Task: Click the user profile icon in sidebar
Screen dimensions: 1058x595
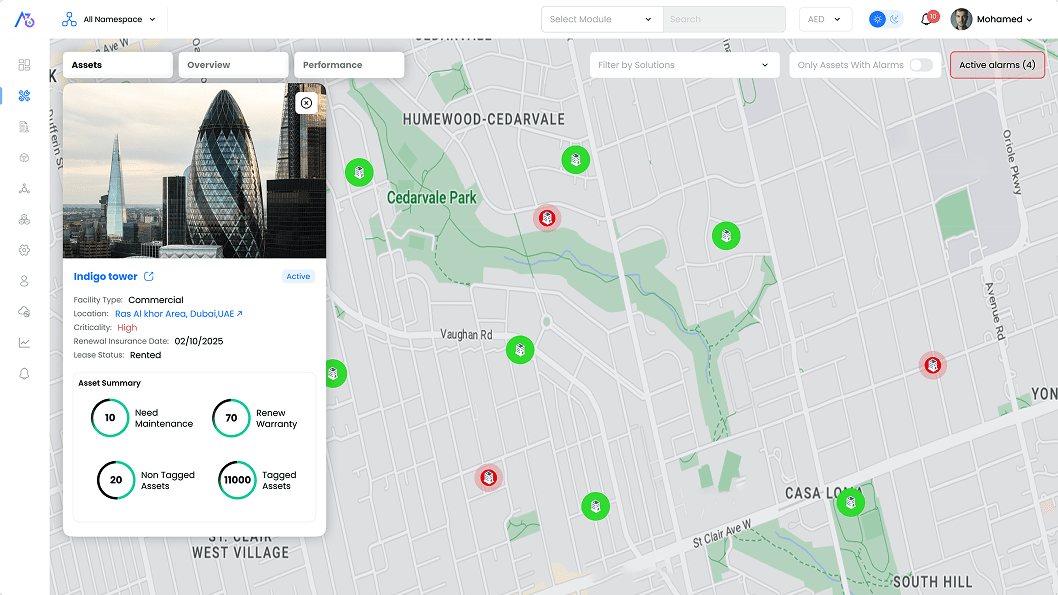Action: point(24,281)
